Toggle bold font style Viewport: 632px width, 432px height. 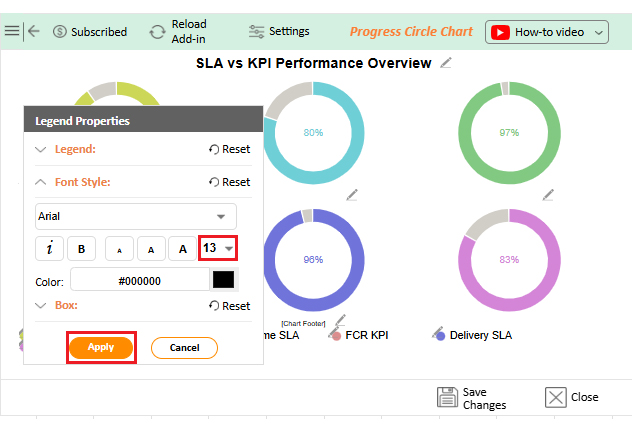tap(82, 249)
